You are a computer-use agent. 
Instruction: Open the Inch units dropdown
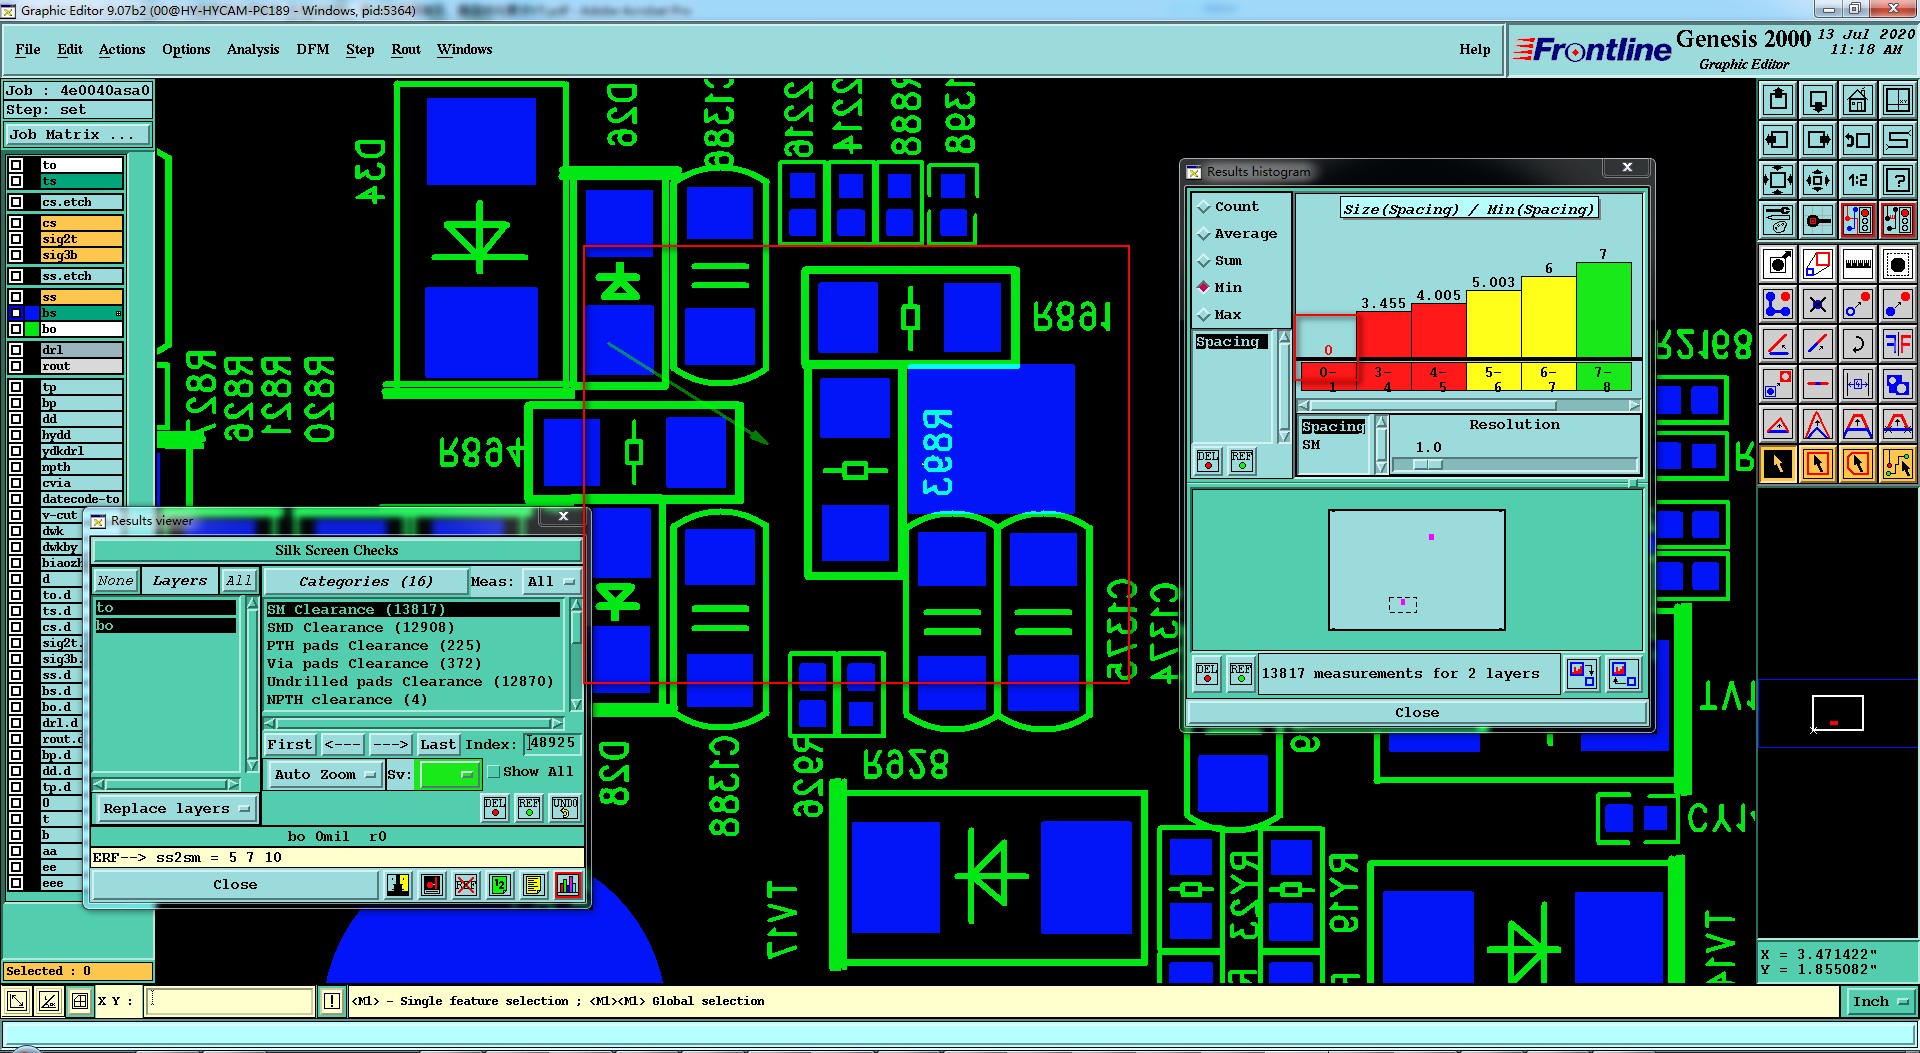[1879, 1001]
